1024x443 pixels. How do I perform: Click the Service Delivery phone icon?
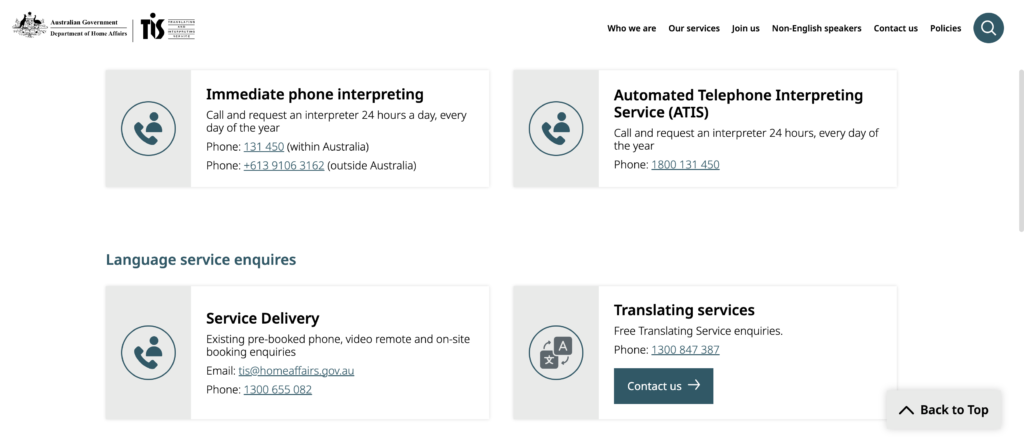148,353
